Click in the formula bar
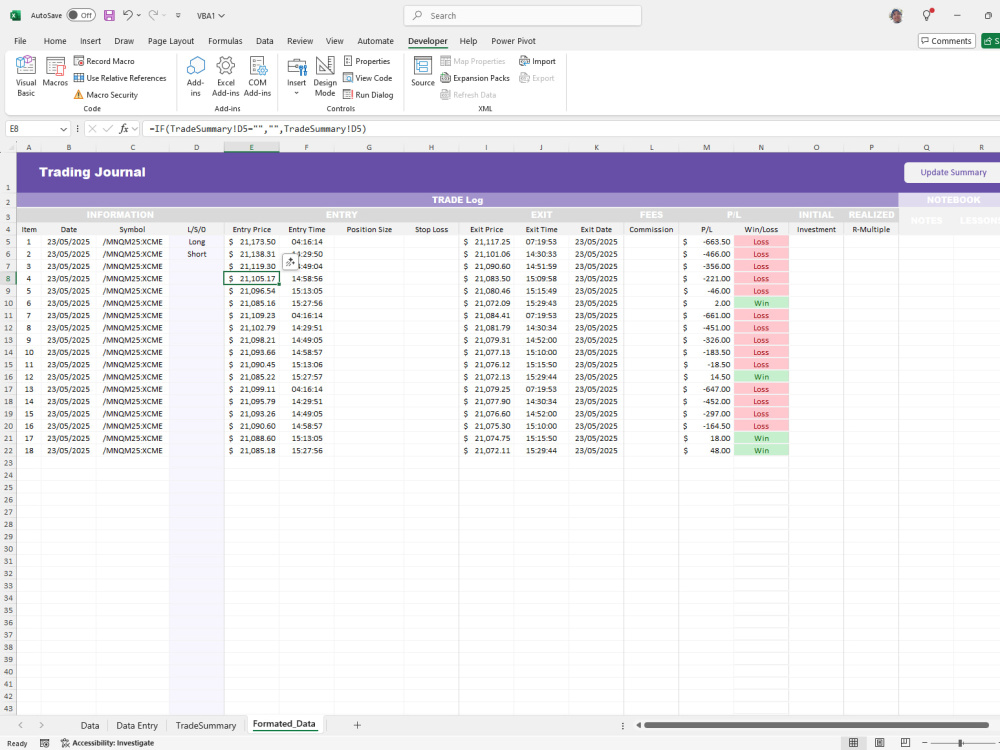The image size is (1000, 750). click(x=571, y=129)
